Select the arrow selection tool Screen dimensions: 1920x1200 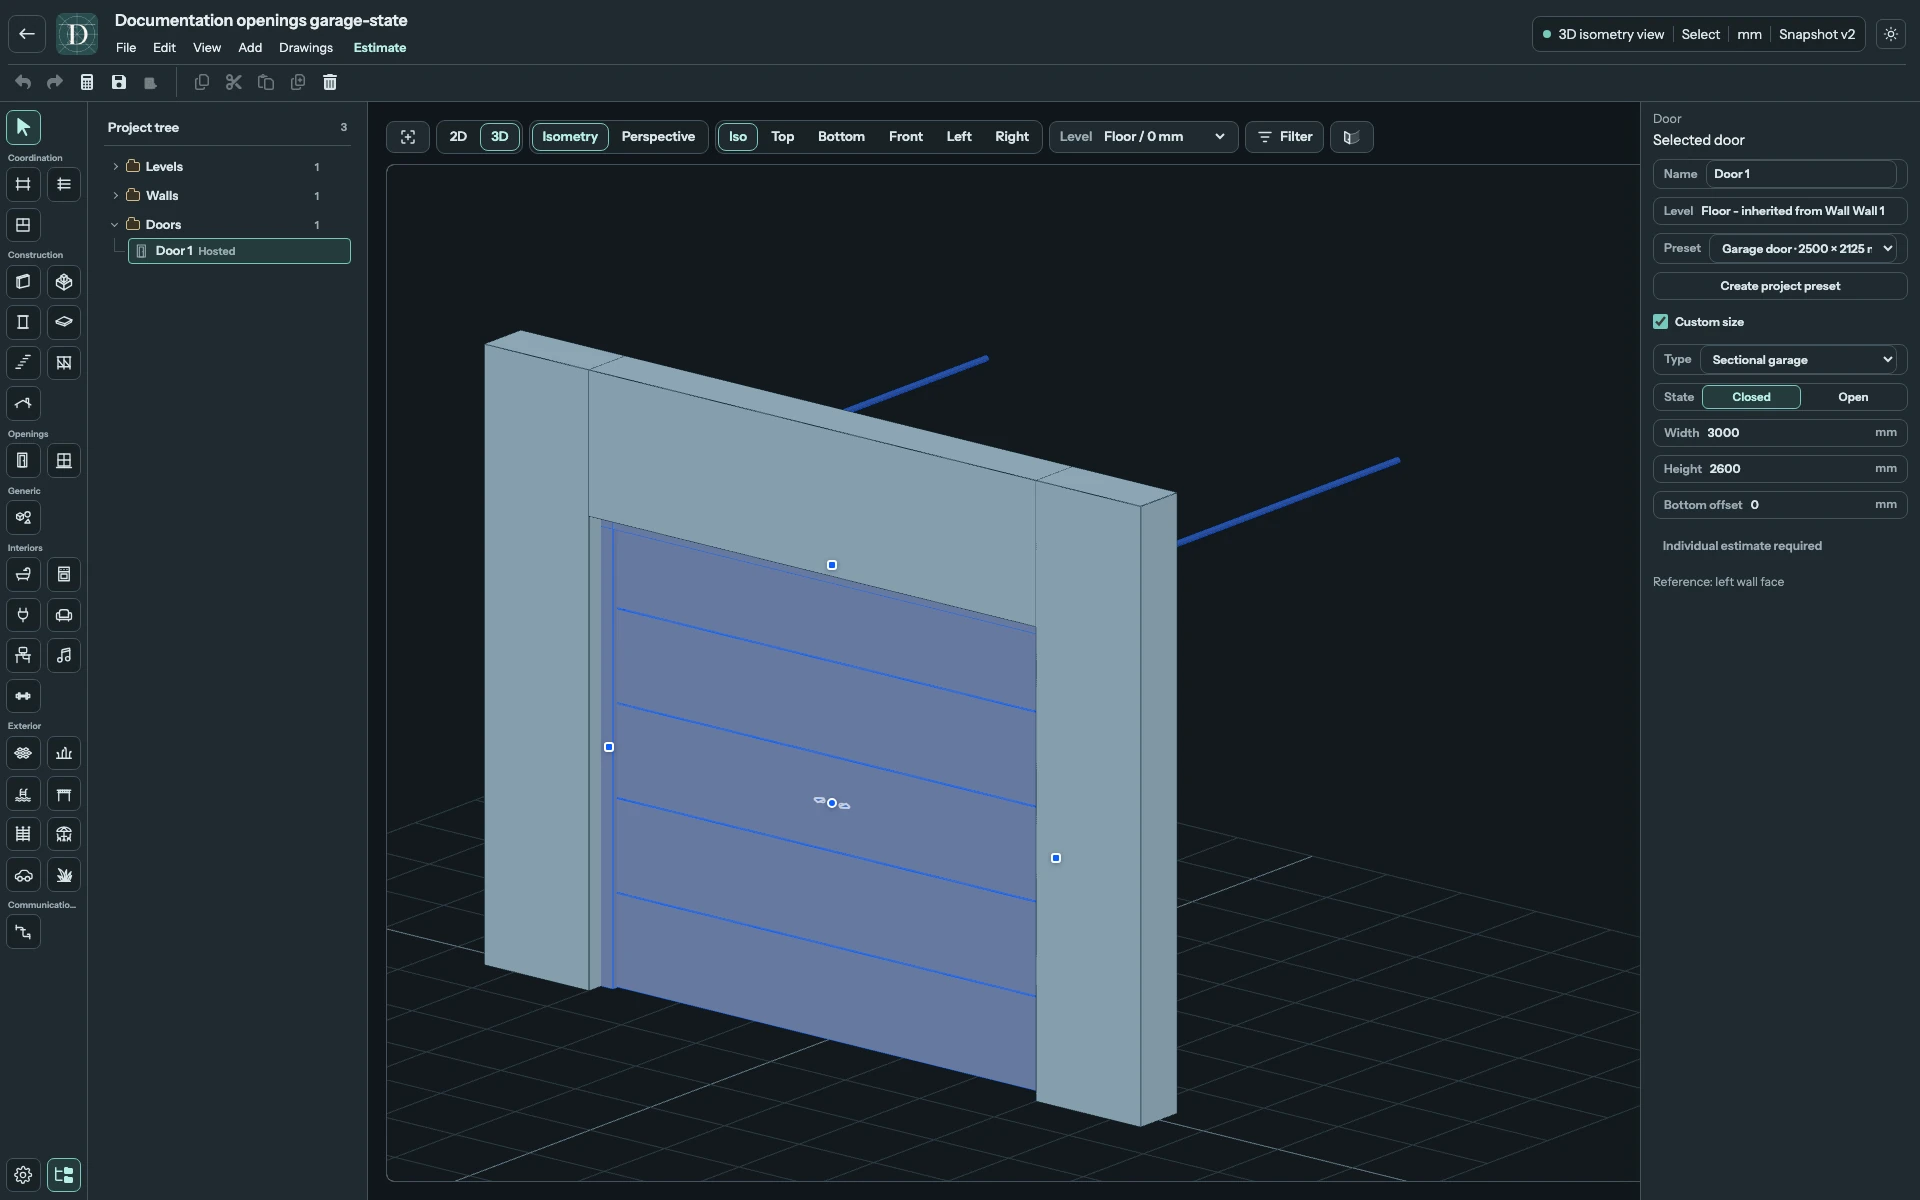(23, 127)
